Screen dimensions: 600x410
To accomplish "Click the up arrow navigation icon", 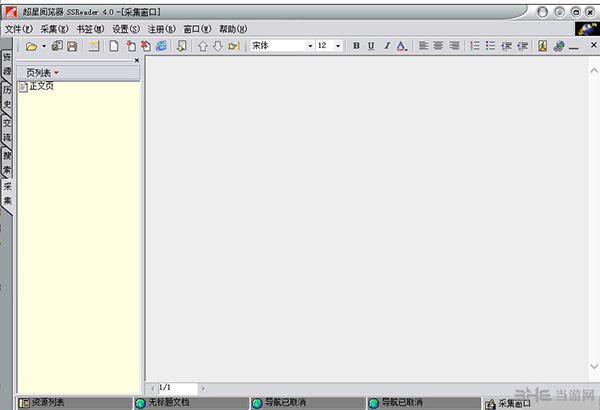I will click(203, 46).
